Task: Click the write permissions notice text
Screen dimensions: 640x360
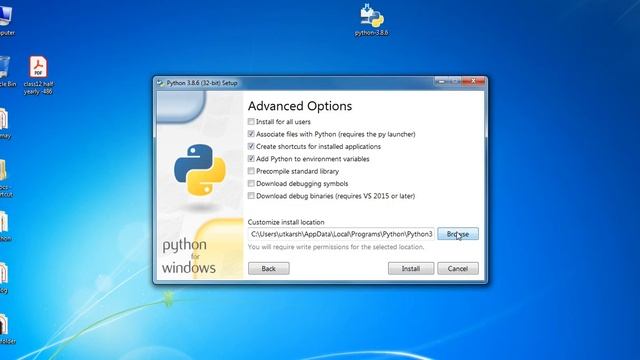Action: (336, 247)
